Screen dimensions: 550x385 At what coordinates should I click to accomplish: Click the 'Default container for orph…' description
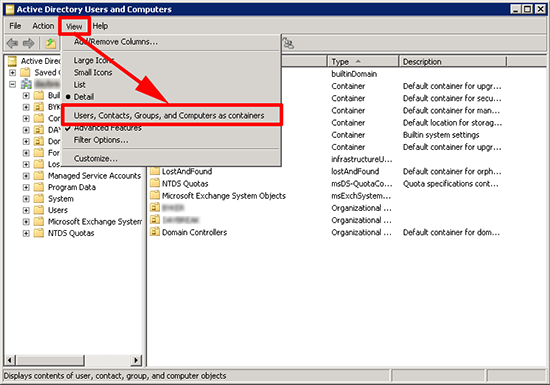coord(452,171)
